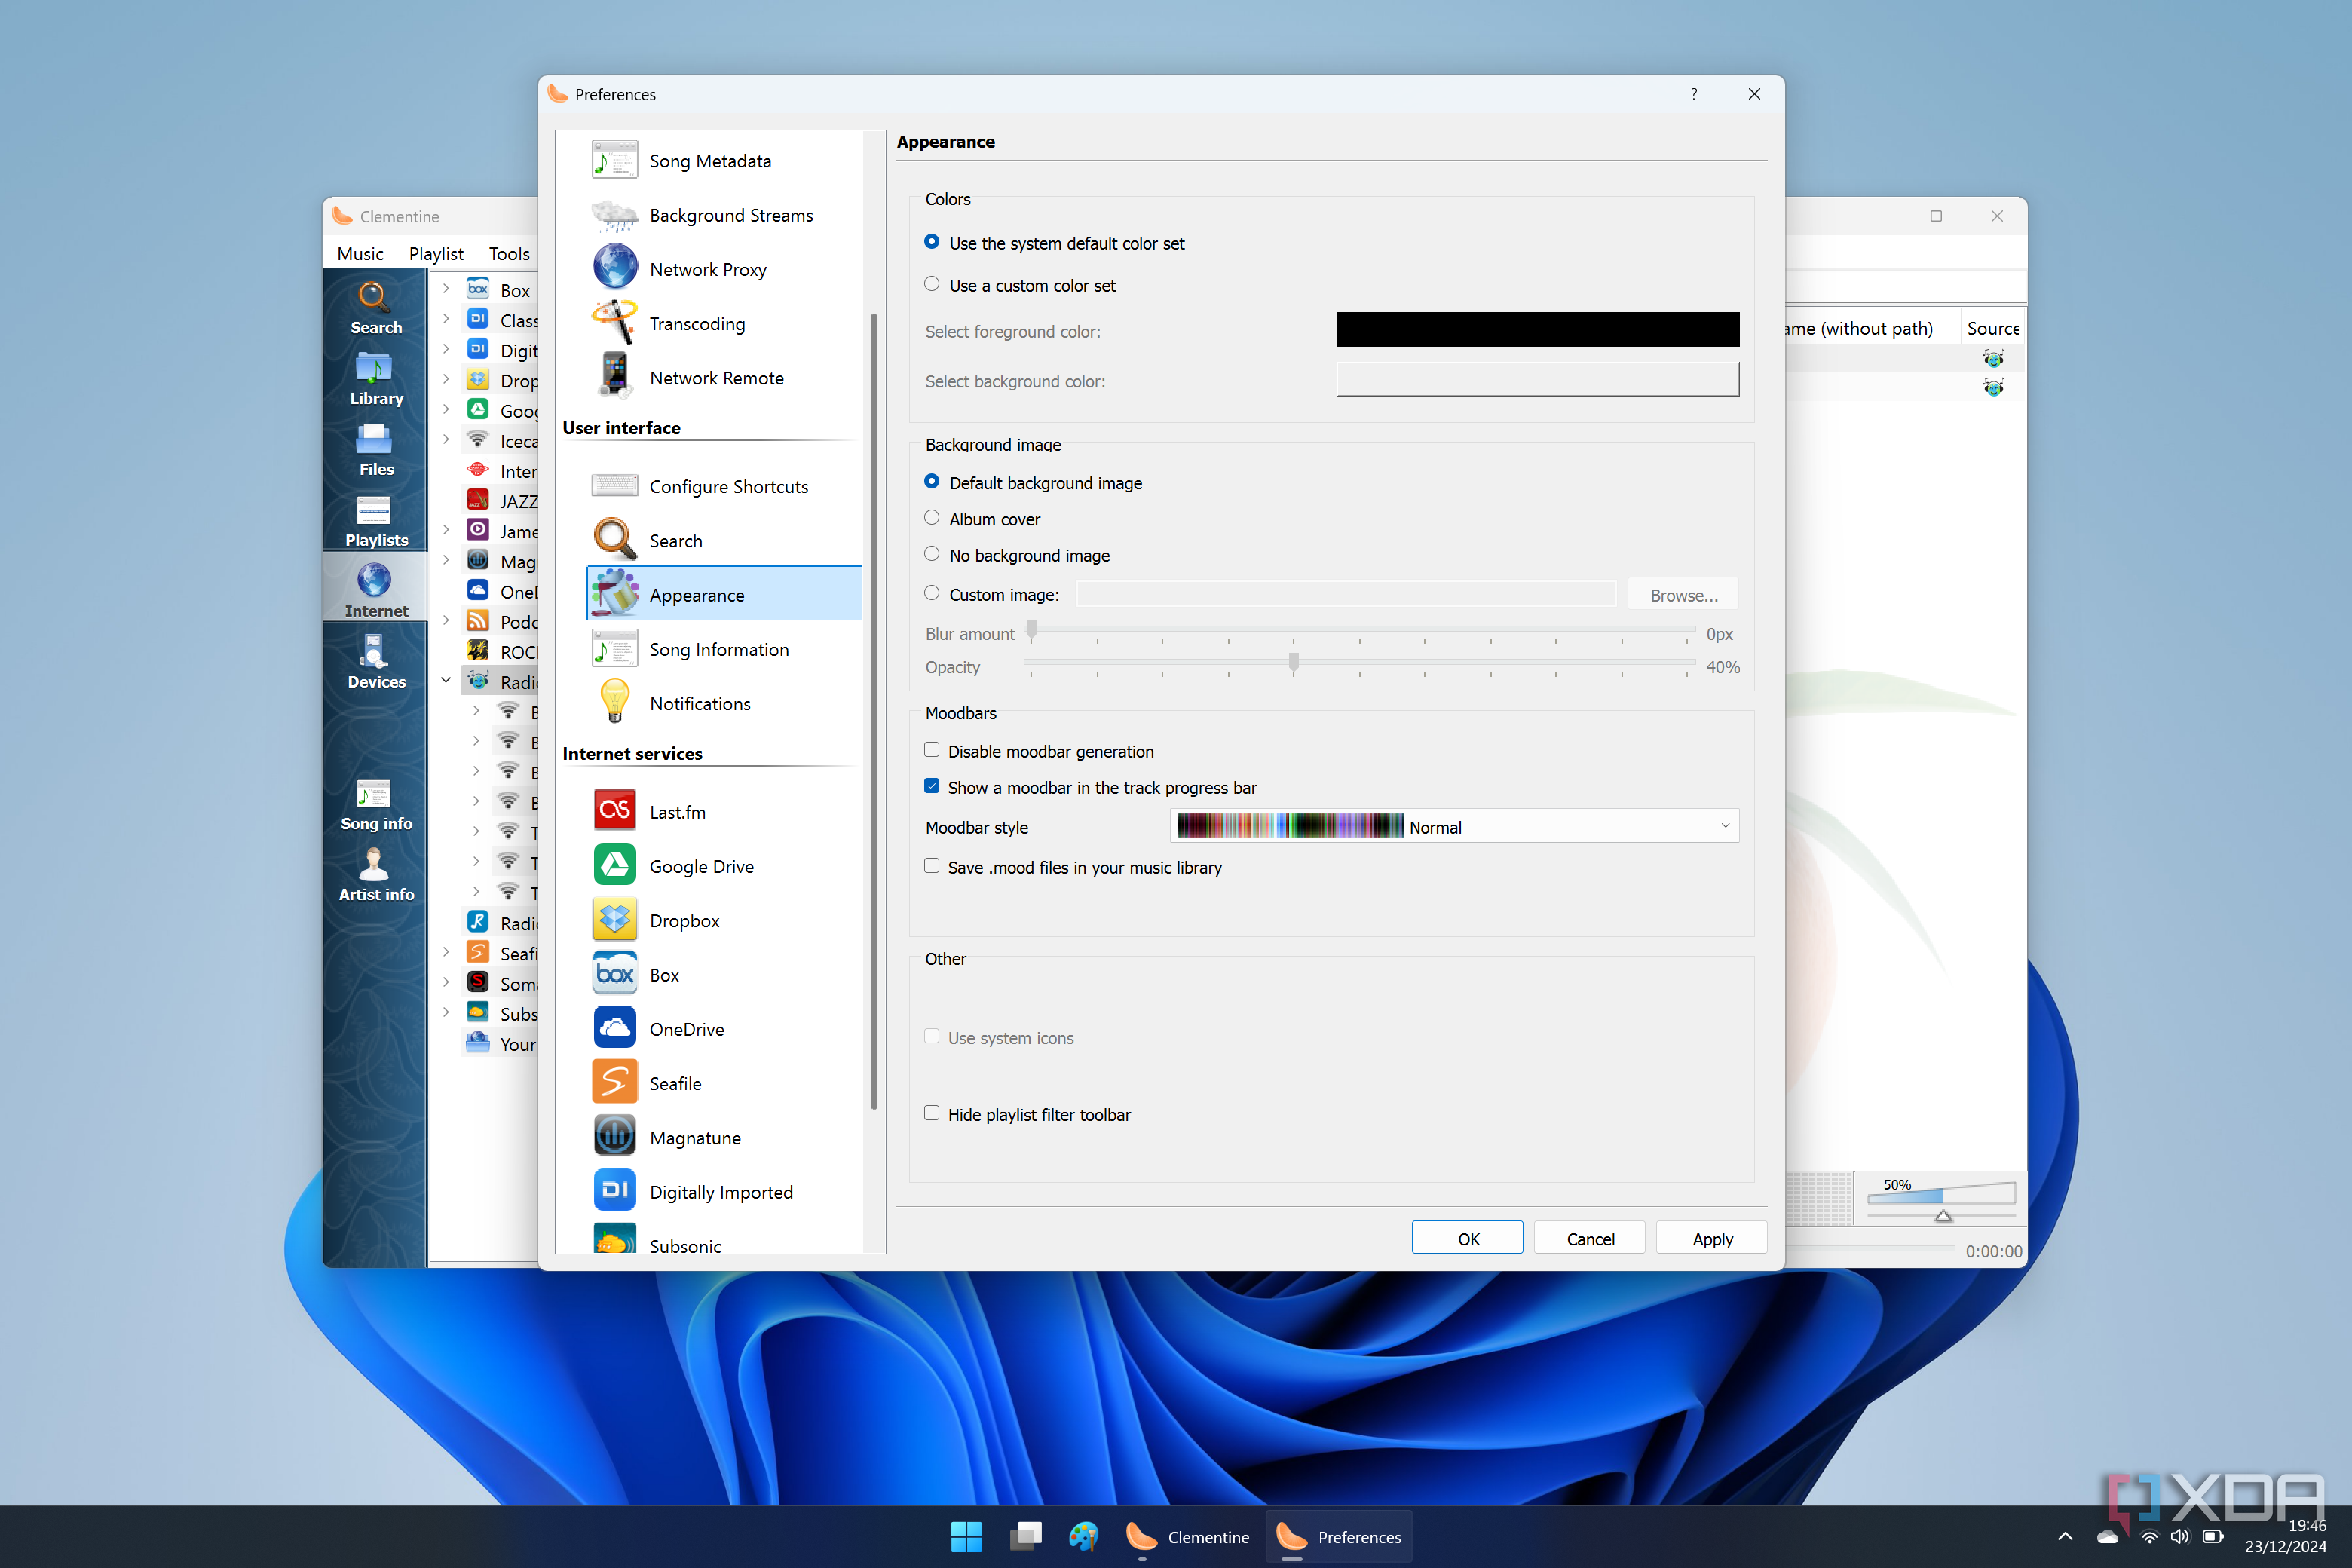Open Devices tab in Clementine sidebar
The height and width of the screenshot is (1568, 2352).
(376, 662)
